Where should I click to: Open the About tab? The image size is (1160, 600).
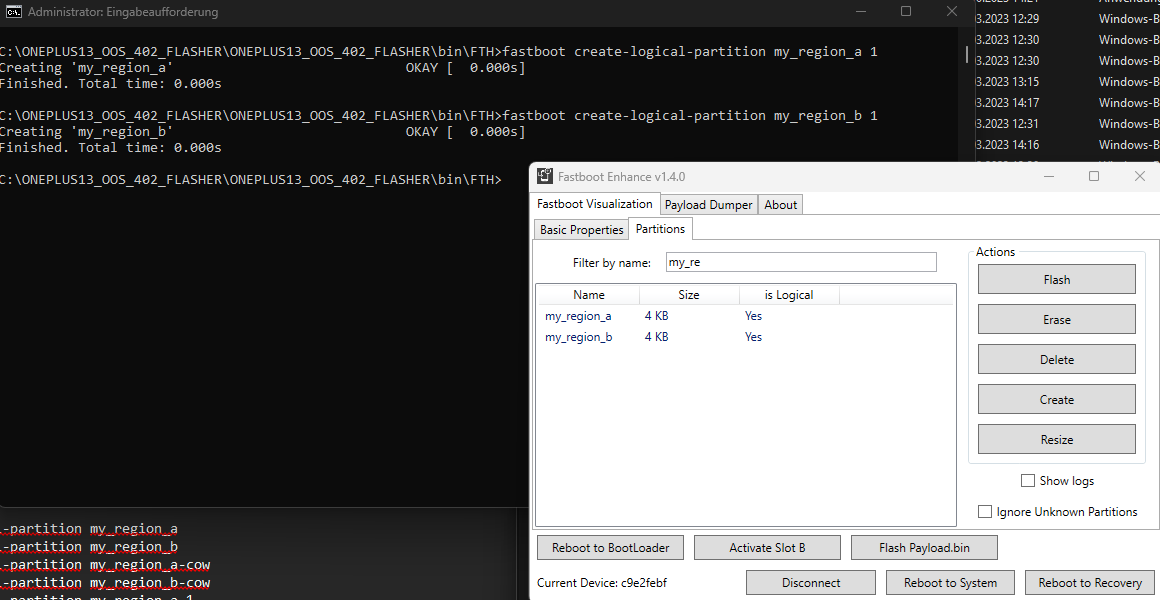click(x=780, y=205)
